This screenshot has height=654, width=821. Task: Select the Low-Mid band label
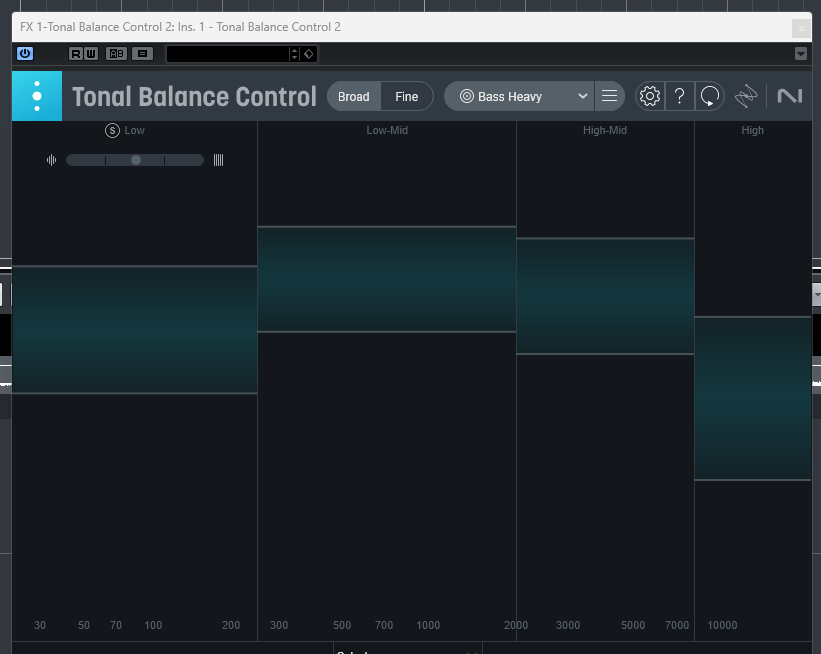[387, 130]
